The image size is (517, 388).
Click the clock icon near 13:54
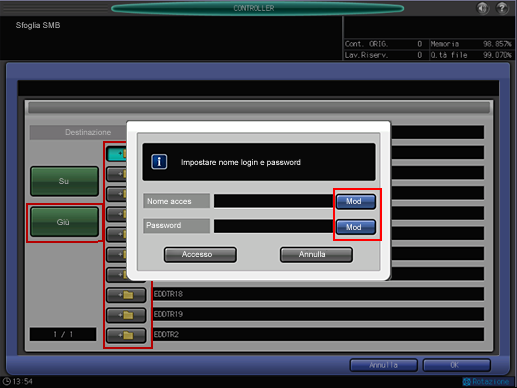pyautogui.click(x=6, y=381)
